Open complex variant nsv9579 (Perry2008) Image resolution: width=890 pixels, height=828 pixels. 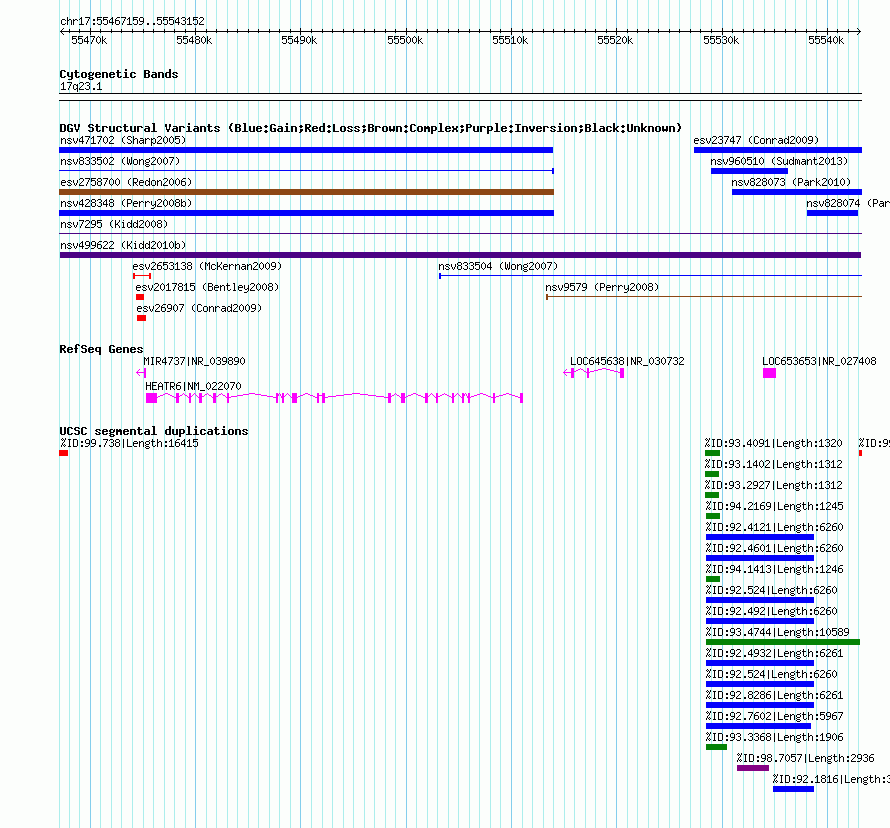tap(704, 297)
